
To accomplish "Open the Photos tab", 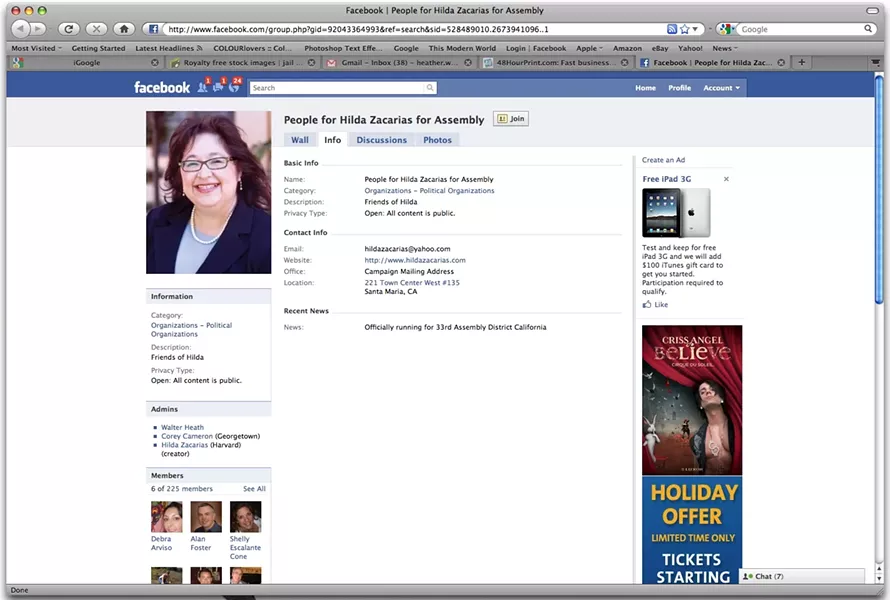I will [x=437, y=140].
